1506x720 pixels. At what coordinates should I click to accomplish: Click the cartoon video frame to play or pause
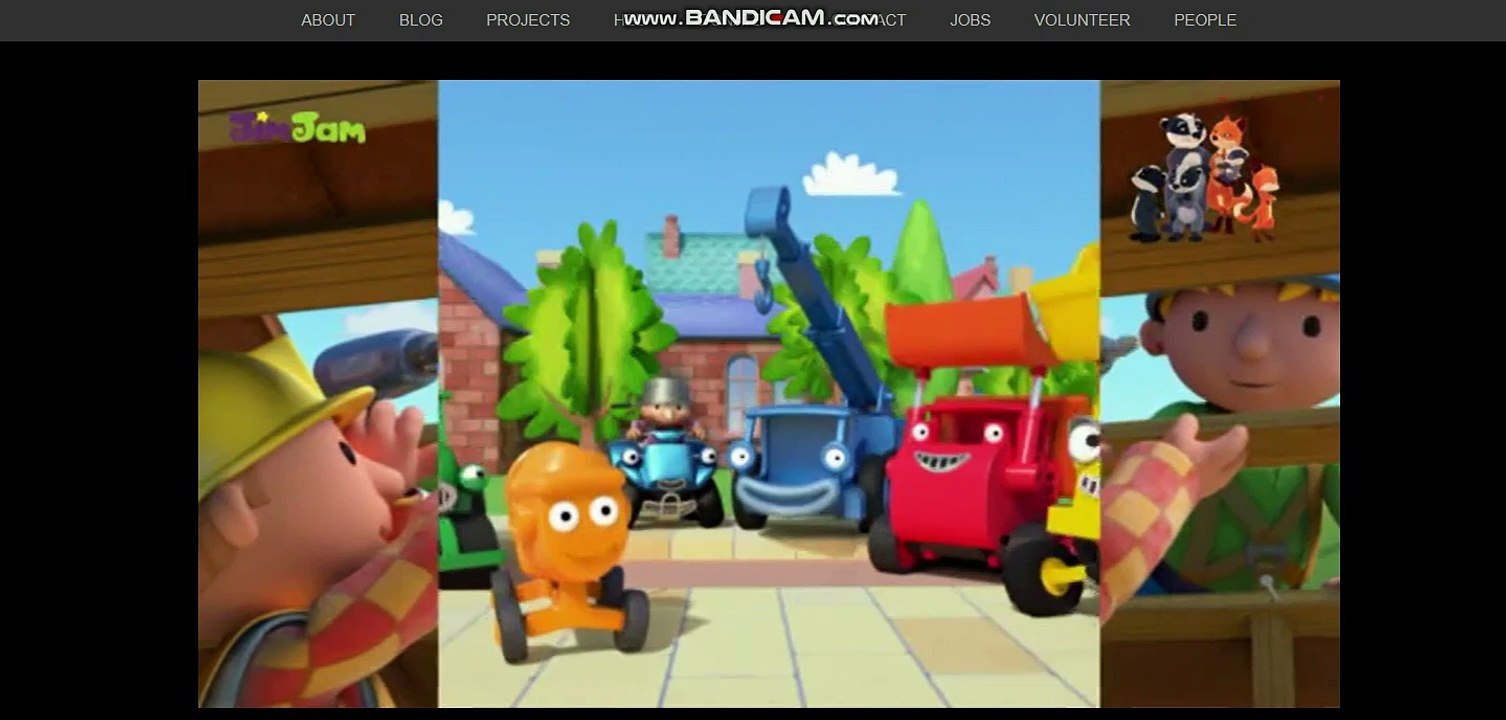(x=769, y=394)
